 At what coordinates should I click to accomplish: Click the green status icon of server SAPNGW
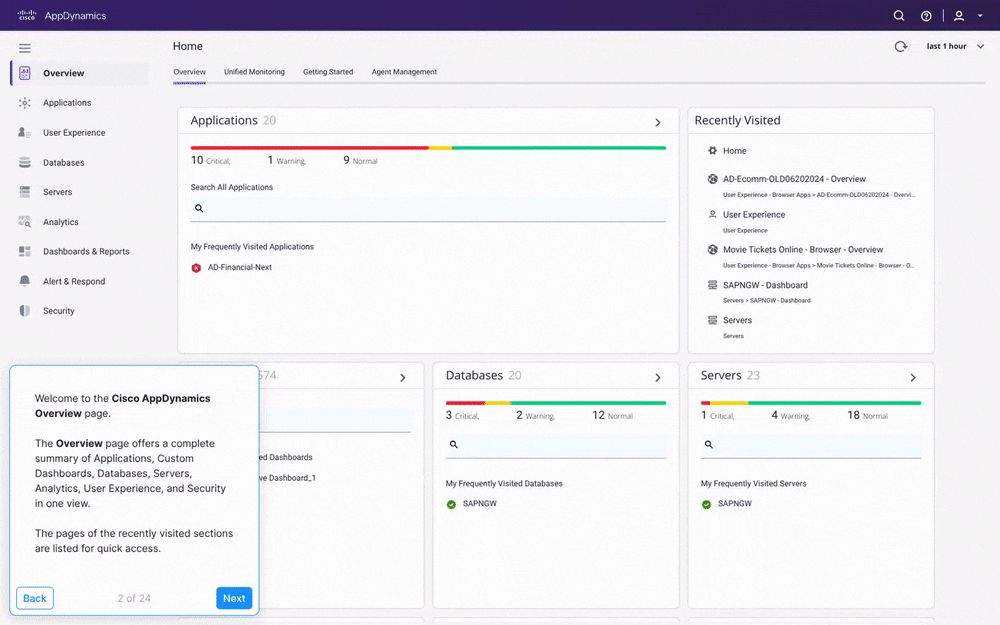point(707,504)
